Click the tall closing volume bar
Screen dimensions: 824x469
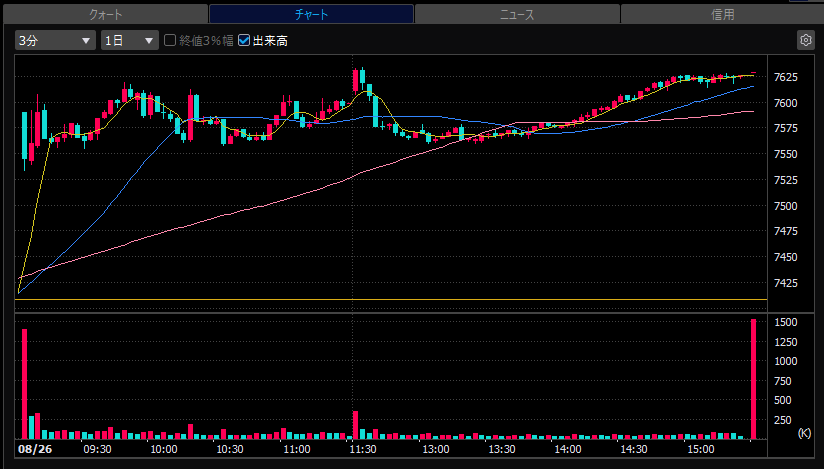[753, 379]
